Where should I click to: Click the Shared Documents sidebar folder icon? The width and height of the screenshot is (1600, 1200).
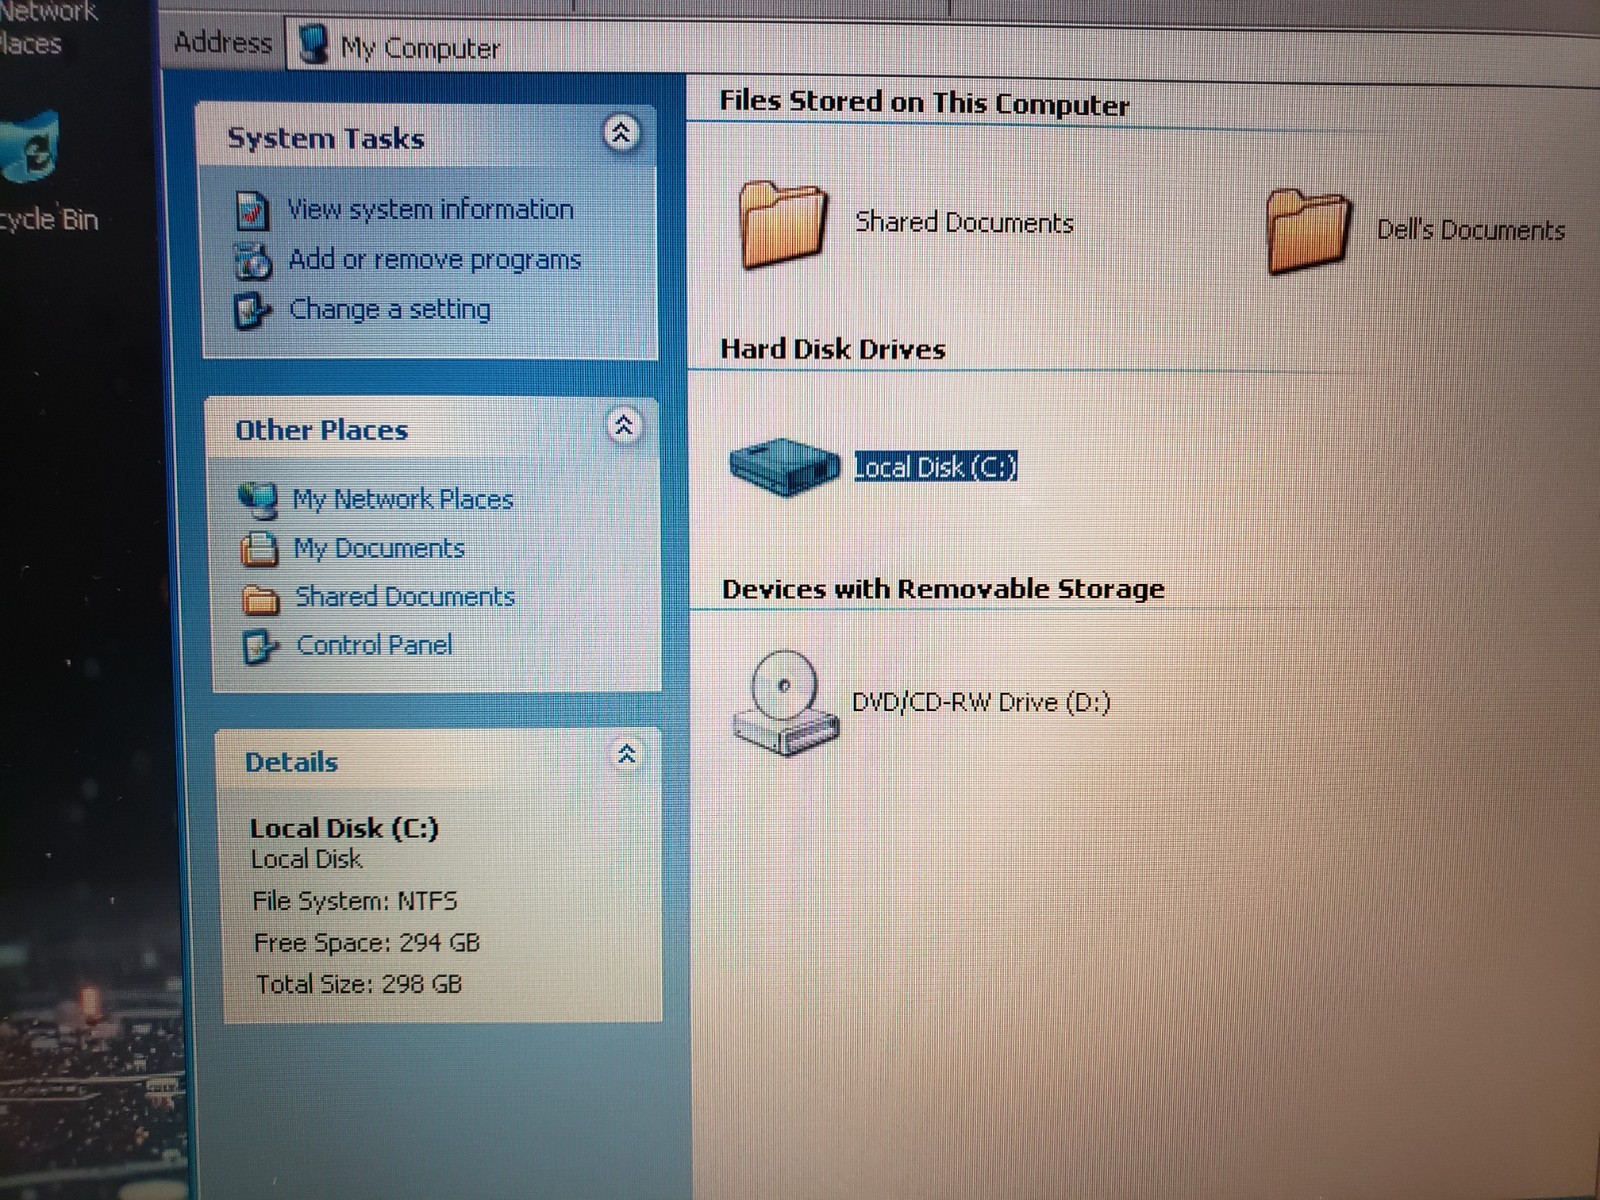(261, 598)
